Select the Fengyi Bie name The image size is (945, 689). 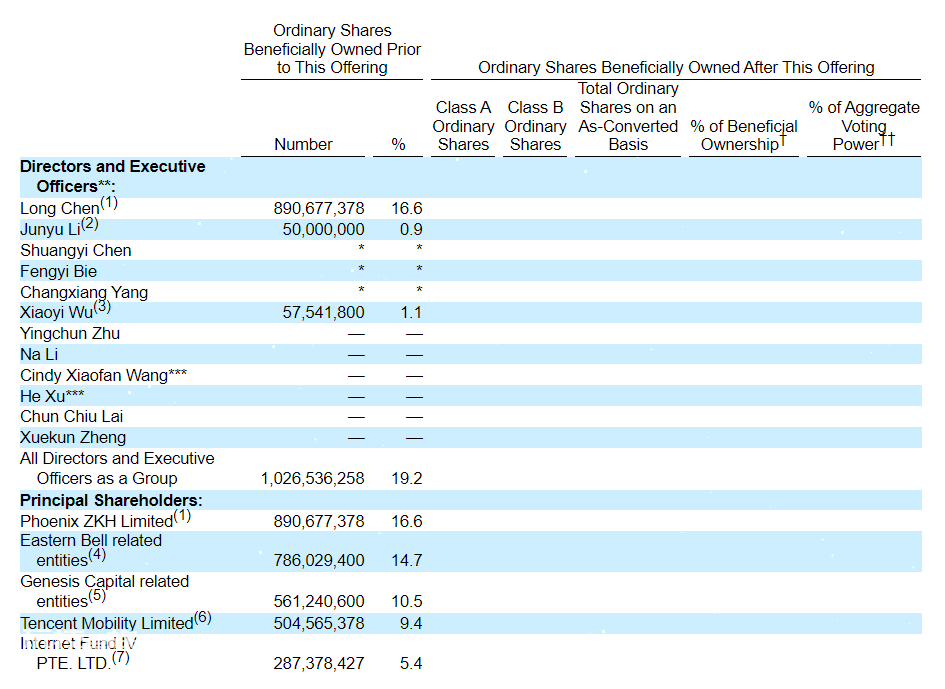click(x=58, y=271)
